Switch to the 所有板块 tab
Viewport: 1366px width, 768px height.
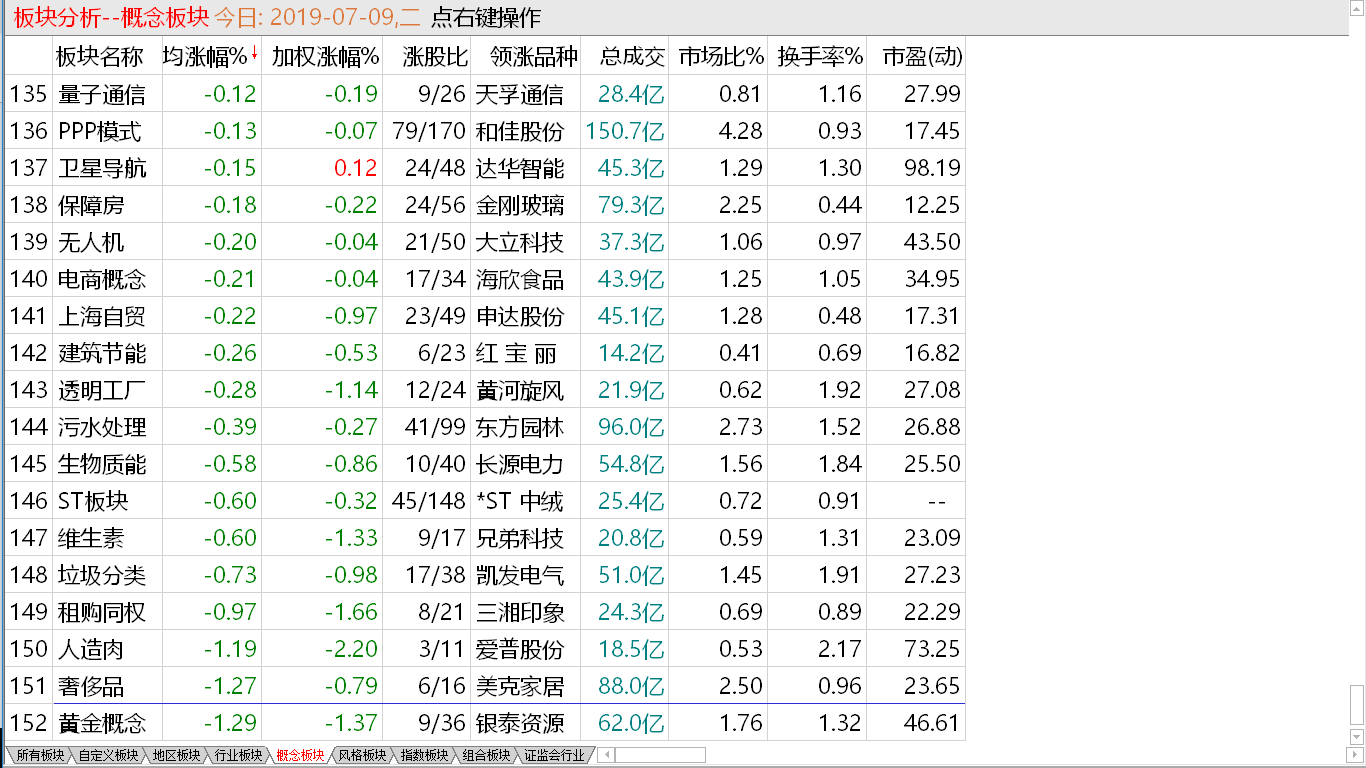tap(40, 755)
